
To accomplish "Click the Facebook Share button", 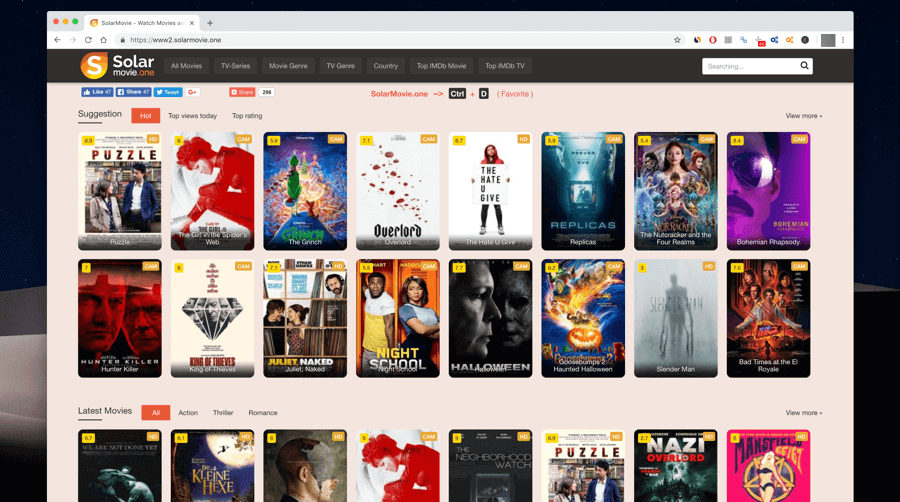I will point(133,92).
